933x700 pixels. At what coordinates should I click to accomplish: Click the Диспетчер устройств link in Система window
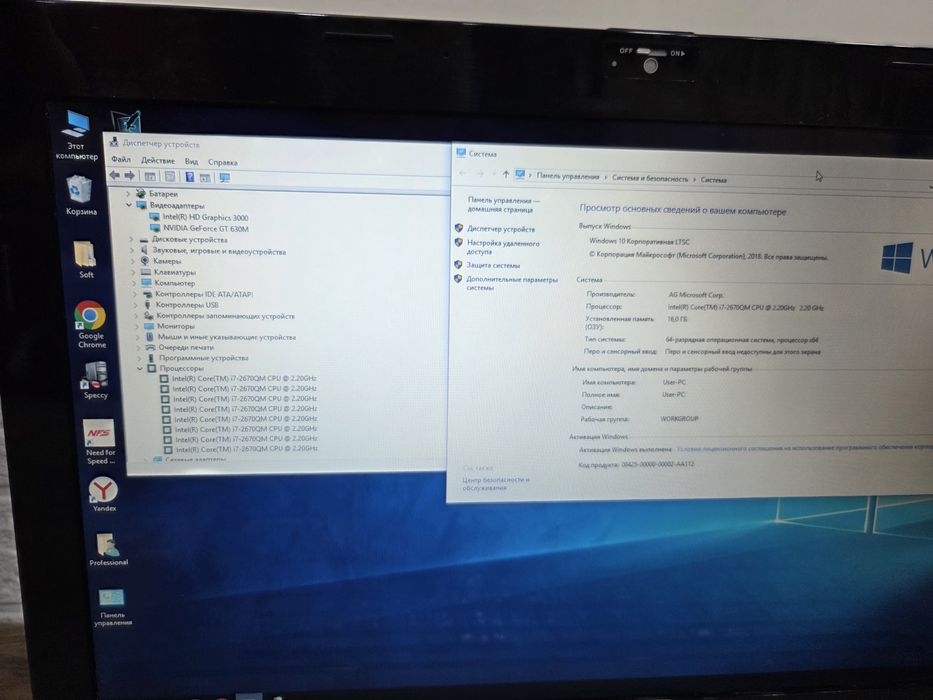click(500, 229)
